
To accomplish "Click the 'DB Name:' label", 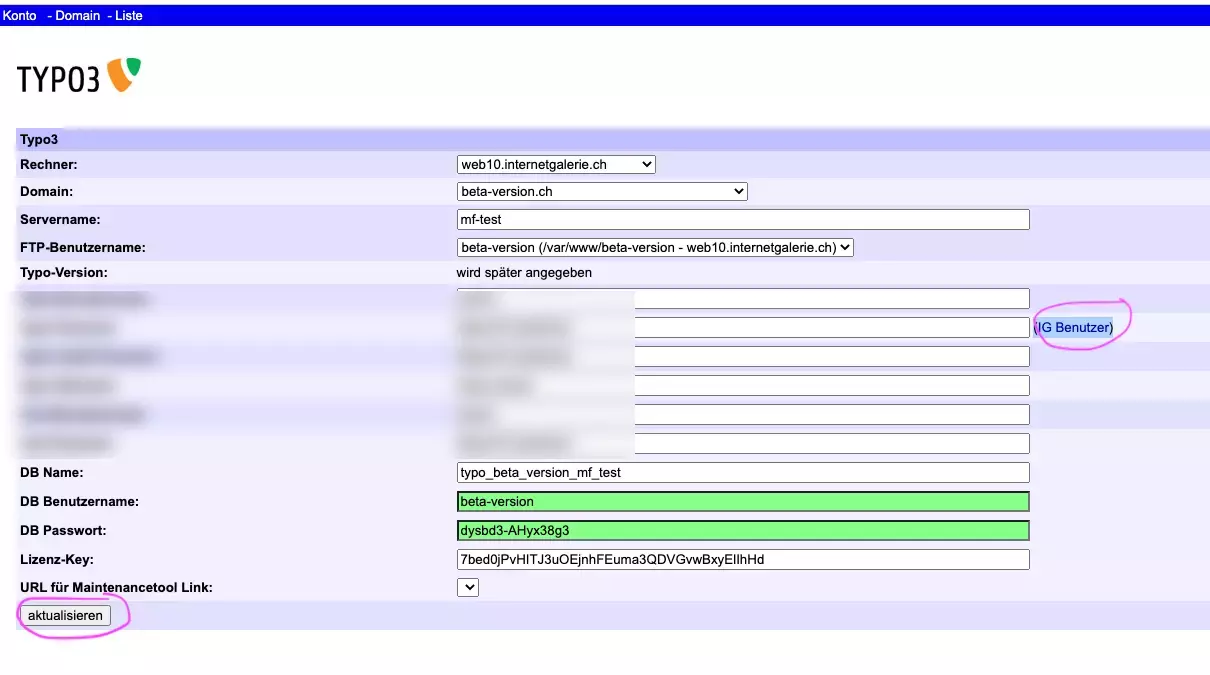I will pyautogui.click(x=52, y=472).
